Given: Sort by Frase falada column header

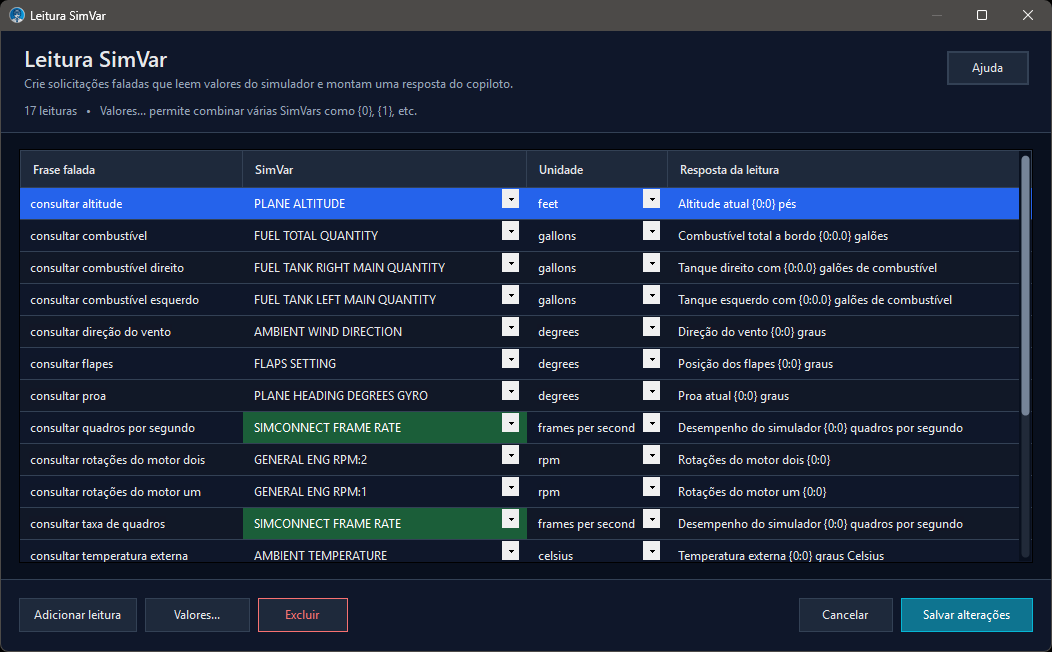Looking at the screenshot, I should (x=132, y=170).
